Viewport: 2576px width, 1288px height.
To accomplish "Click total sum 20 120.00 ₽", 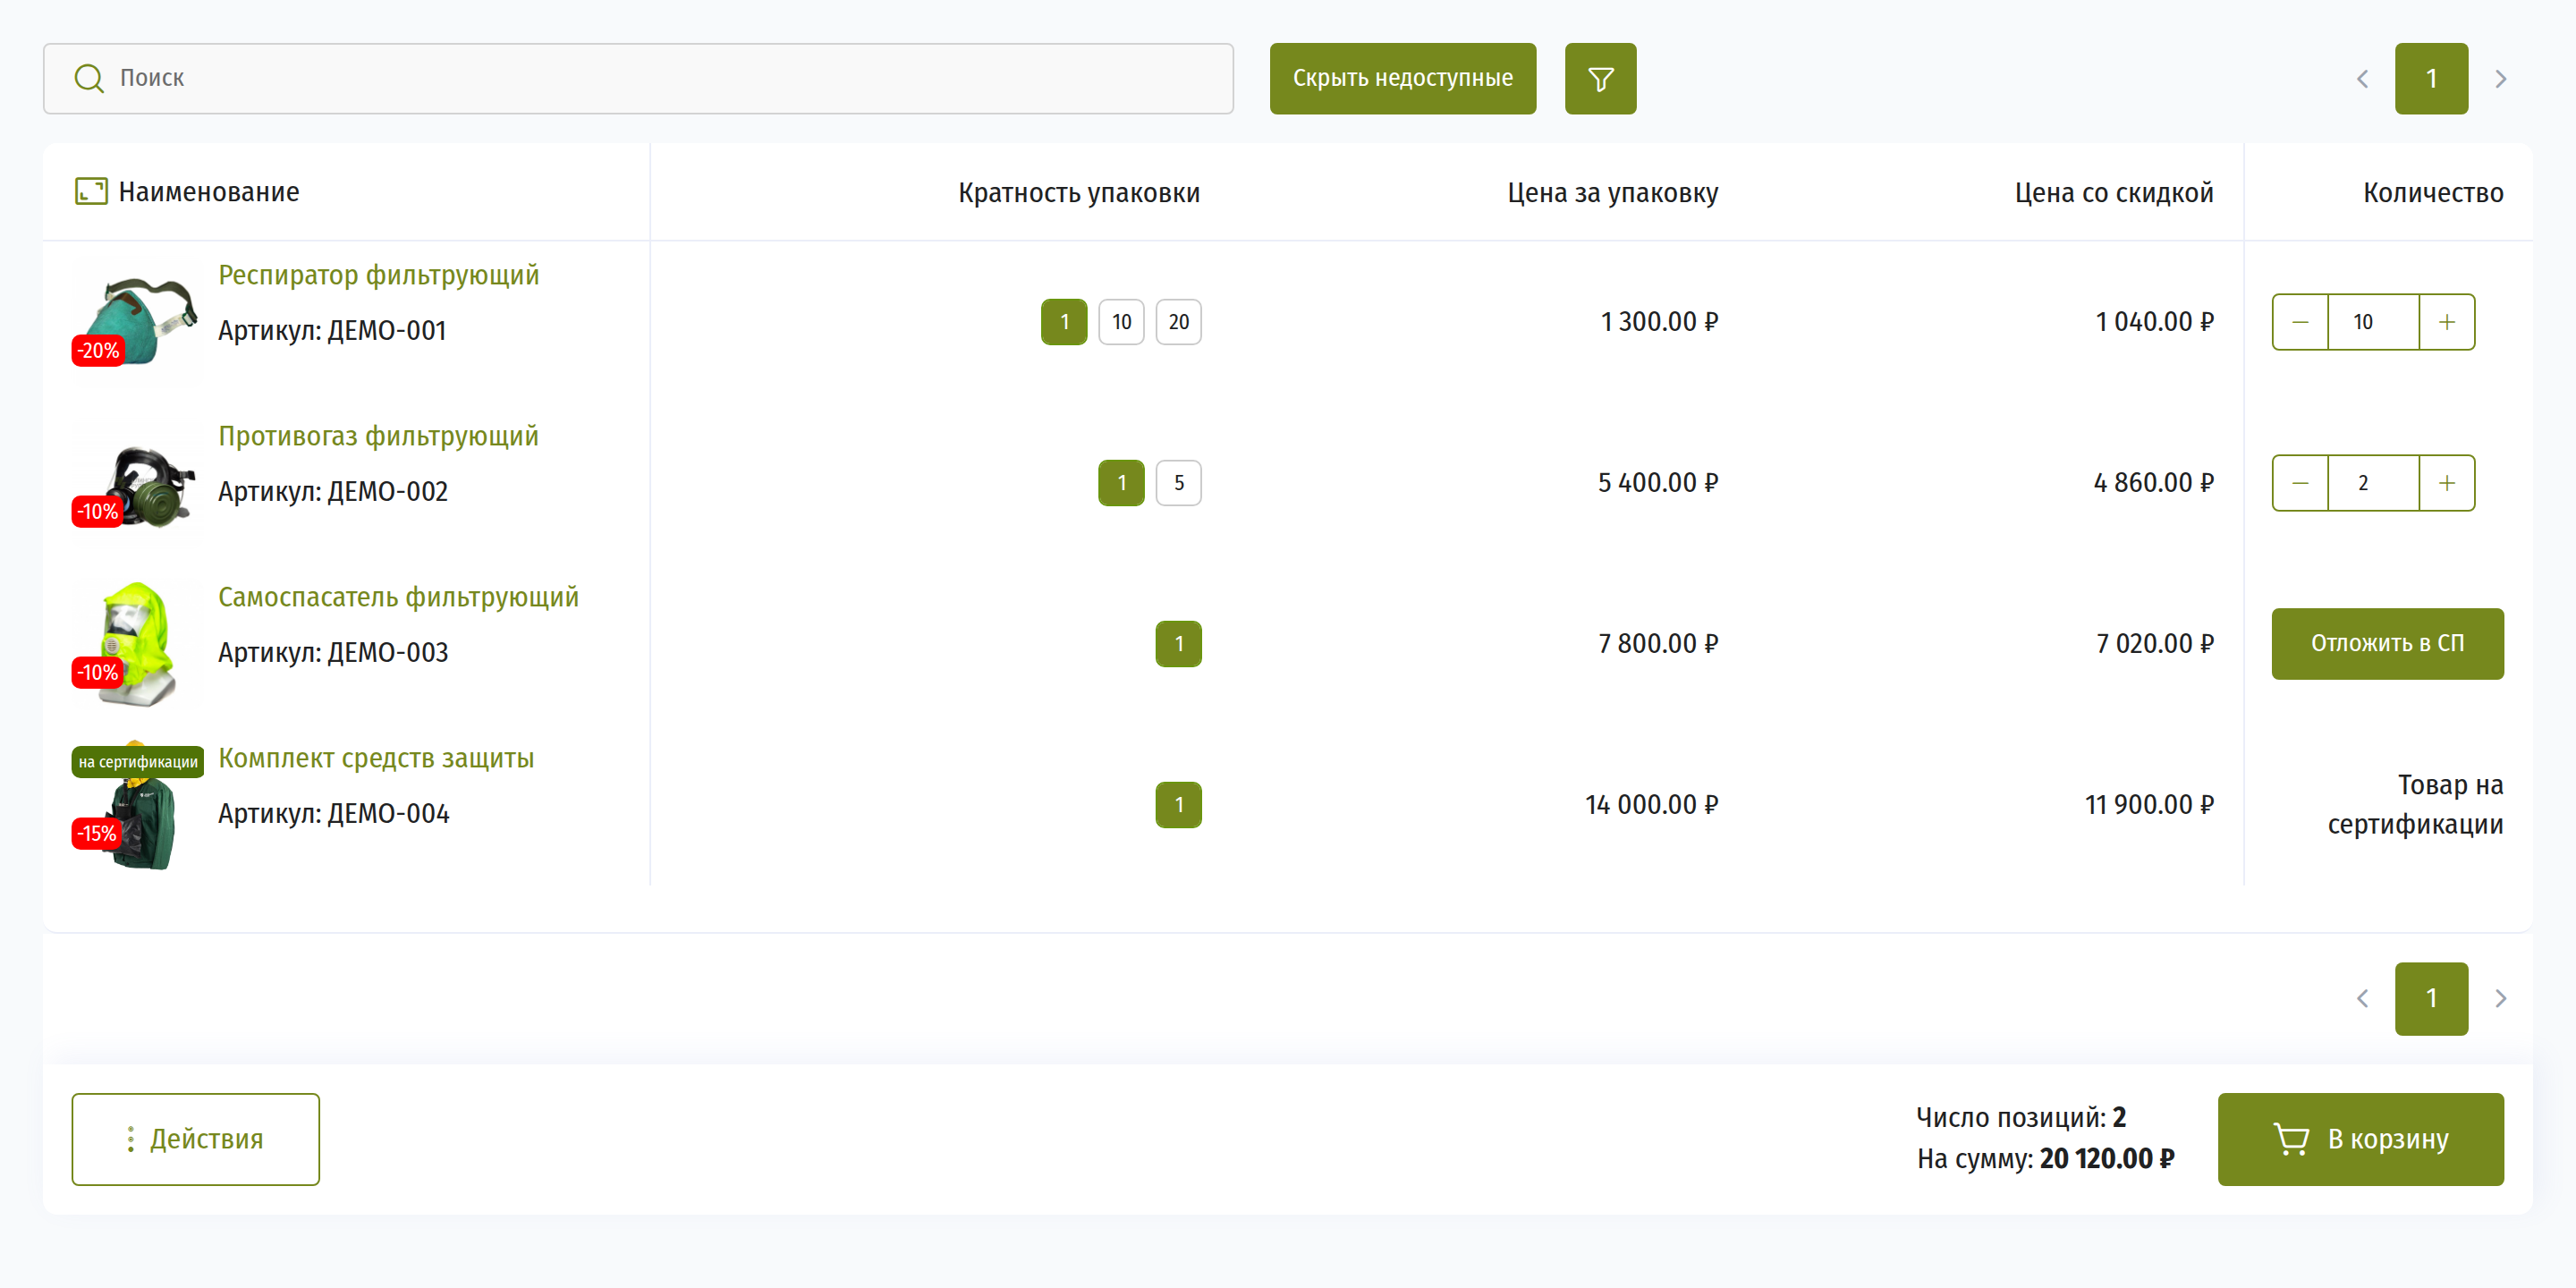I will pyautogui.click(x=2107, y=1159).
